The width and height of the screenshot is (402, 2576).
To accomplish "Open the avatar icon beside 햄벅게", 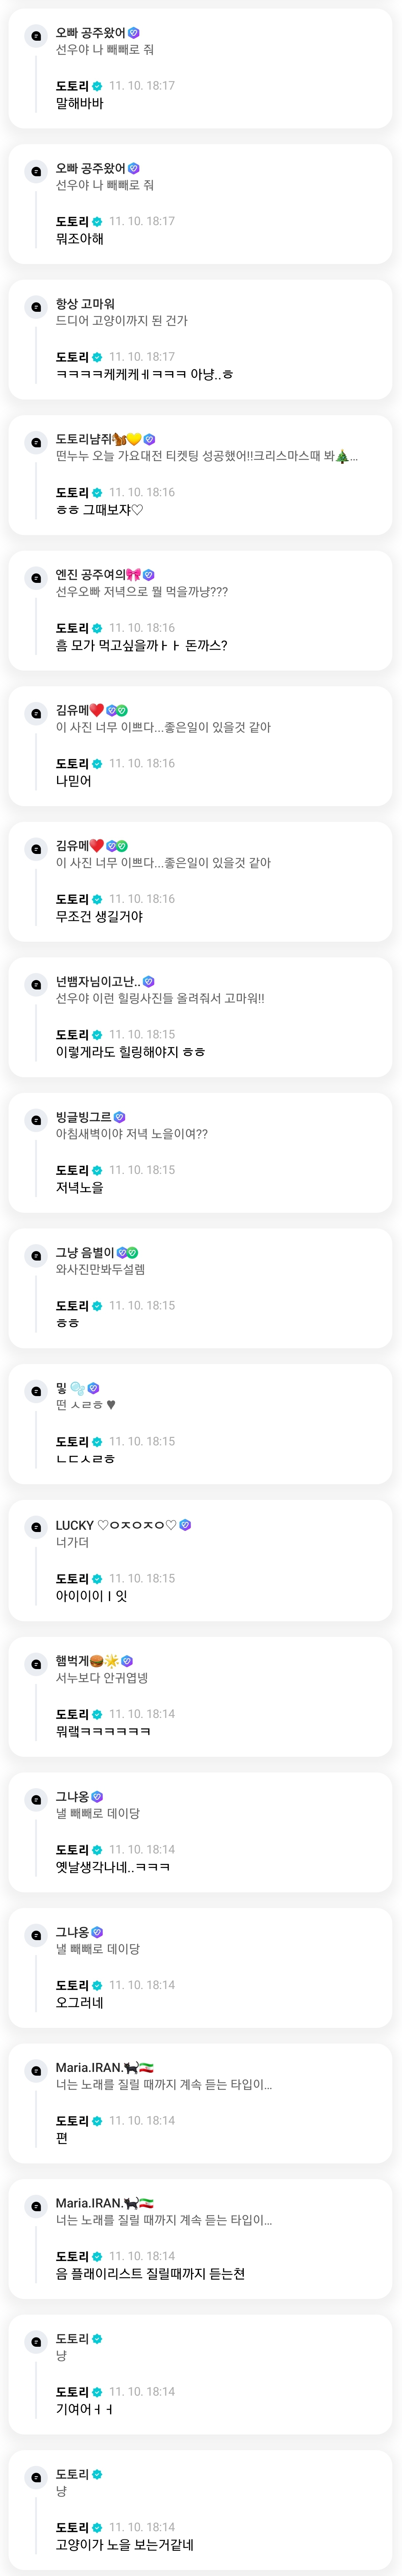I will [36, 1664].
